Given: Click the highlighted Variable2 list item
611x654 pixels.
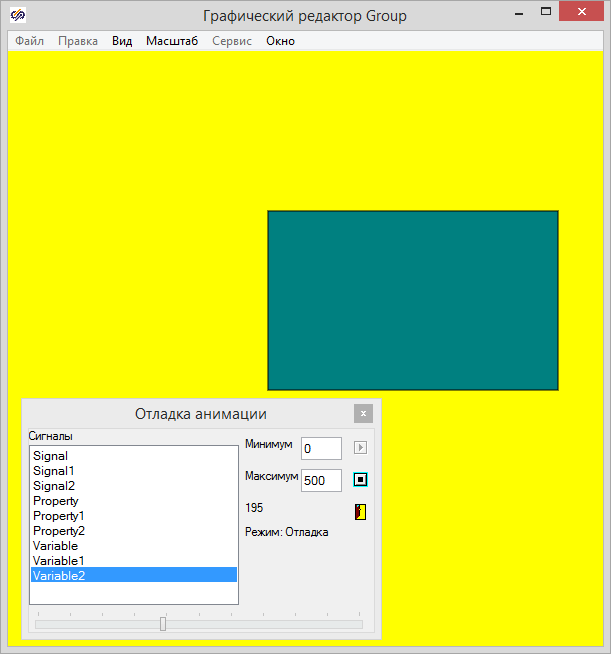Looking at the screenshot, I should pos(59,575).
